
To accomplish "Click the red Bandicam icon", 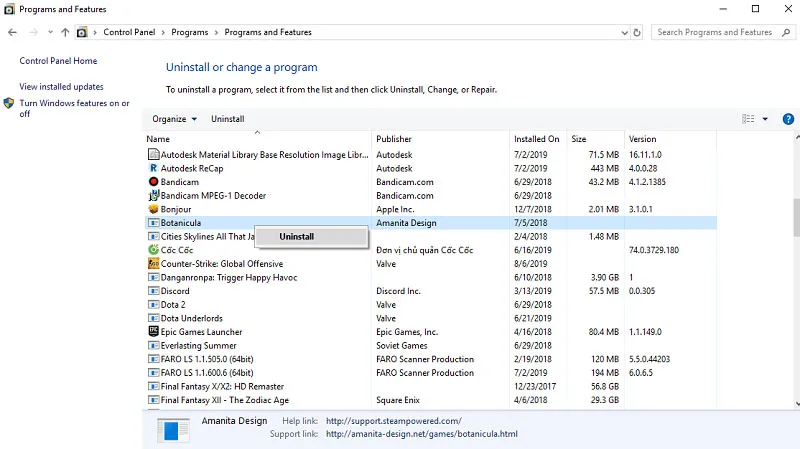I will point(153,182).
